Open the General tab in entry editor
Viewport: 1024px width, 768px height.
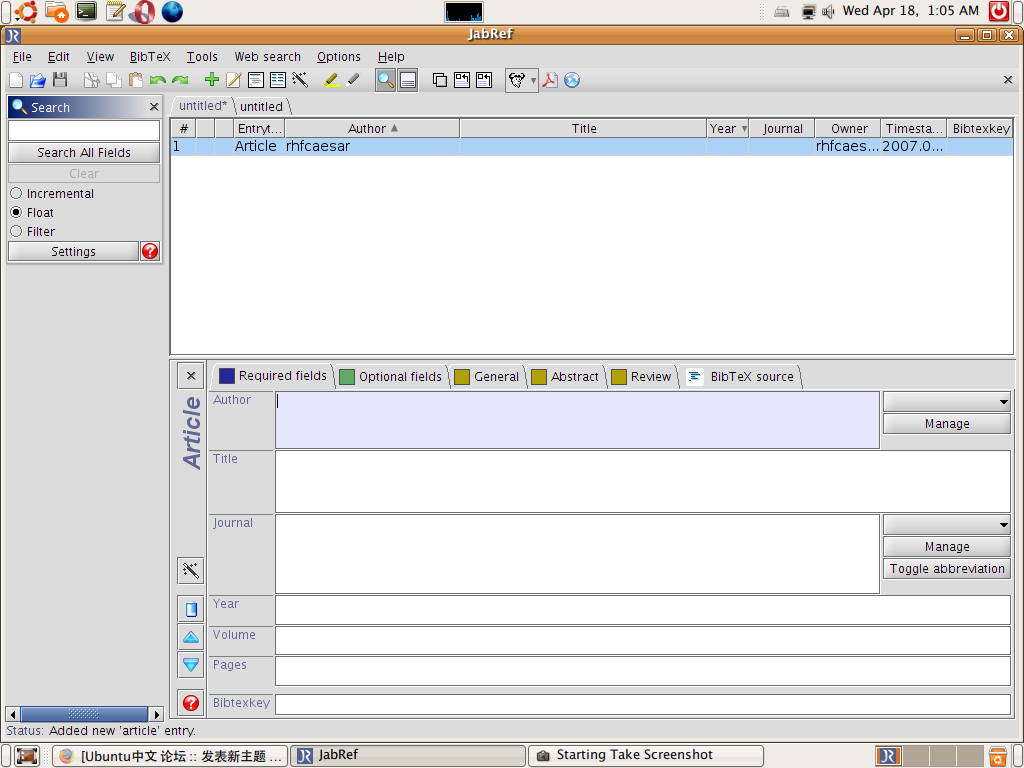[x=487, y=377]
